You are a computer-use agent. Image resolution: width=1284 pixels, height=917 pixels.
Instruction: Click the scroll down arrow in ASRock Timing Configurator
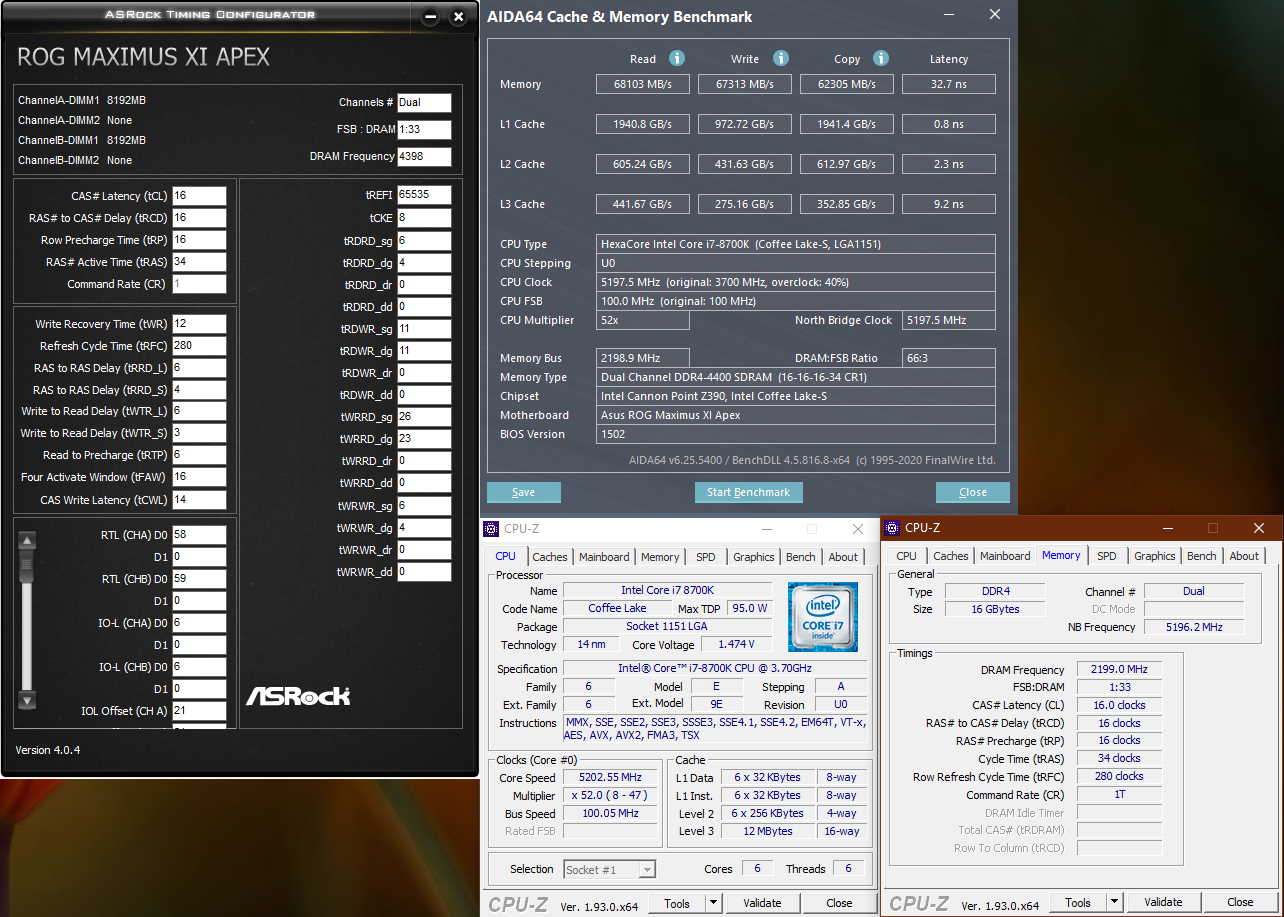[x=28, y=700]
